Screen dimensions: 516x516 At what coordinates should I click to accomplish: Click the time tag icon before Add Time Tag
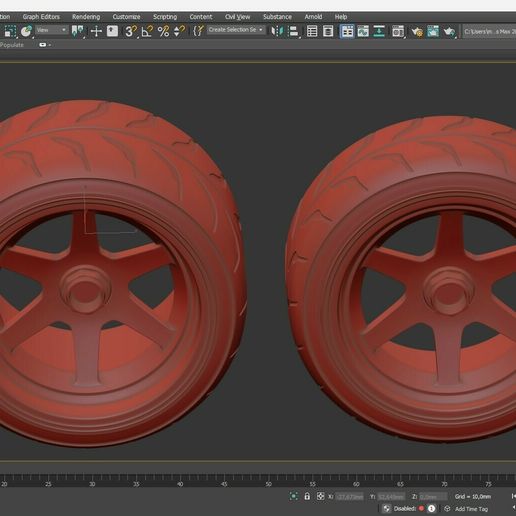click(447, 508)
